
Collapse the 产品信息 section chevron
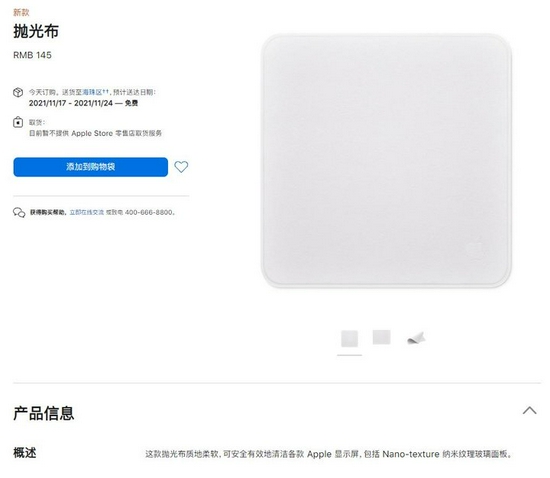tap(529, 410)
